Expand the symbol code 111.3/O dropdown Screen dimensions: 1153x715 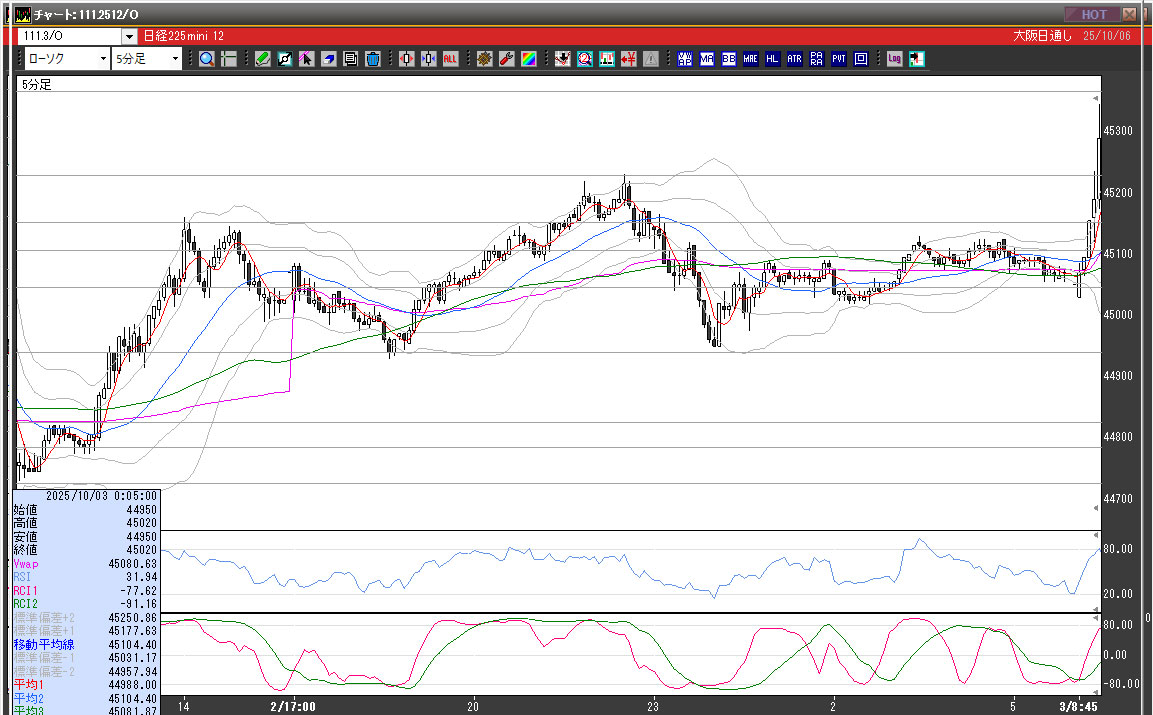point(128,36)
